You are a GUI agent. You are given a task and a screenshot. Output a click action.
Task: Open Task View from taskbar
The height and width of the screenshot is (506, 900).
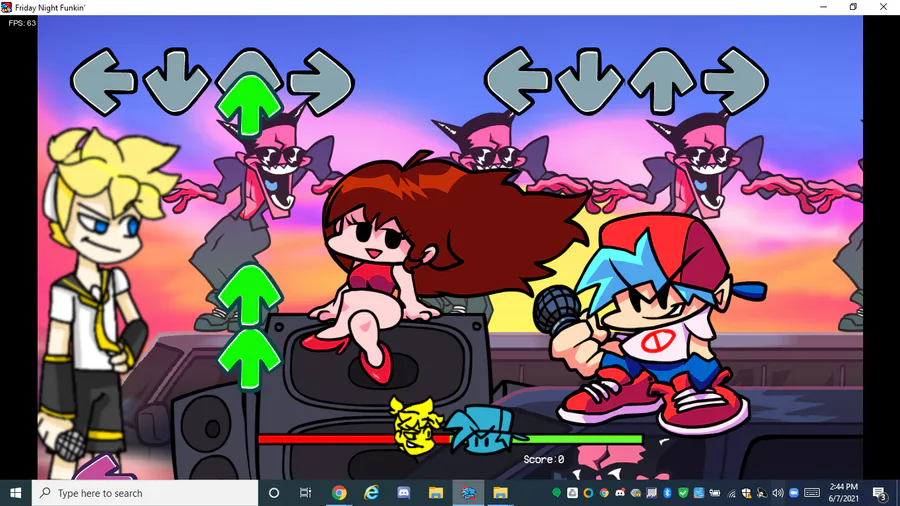point(305,493)
